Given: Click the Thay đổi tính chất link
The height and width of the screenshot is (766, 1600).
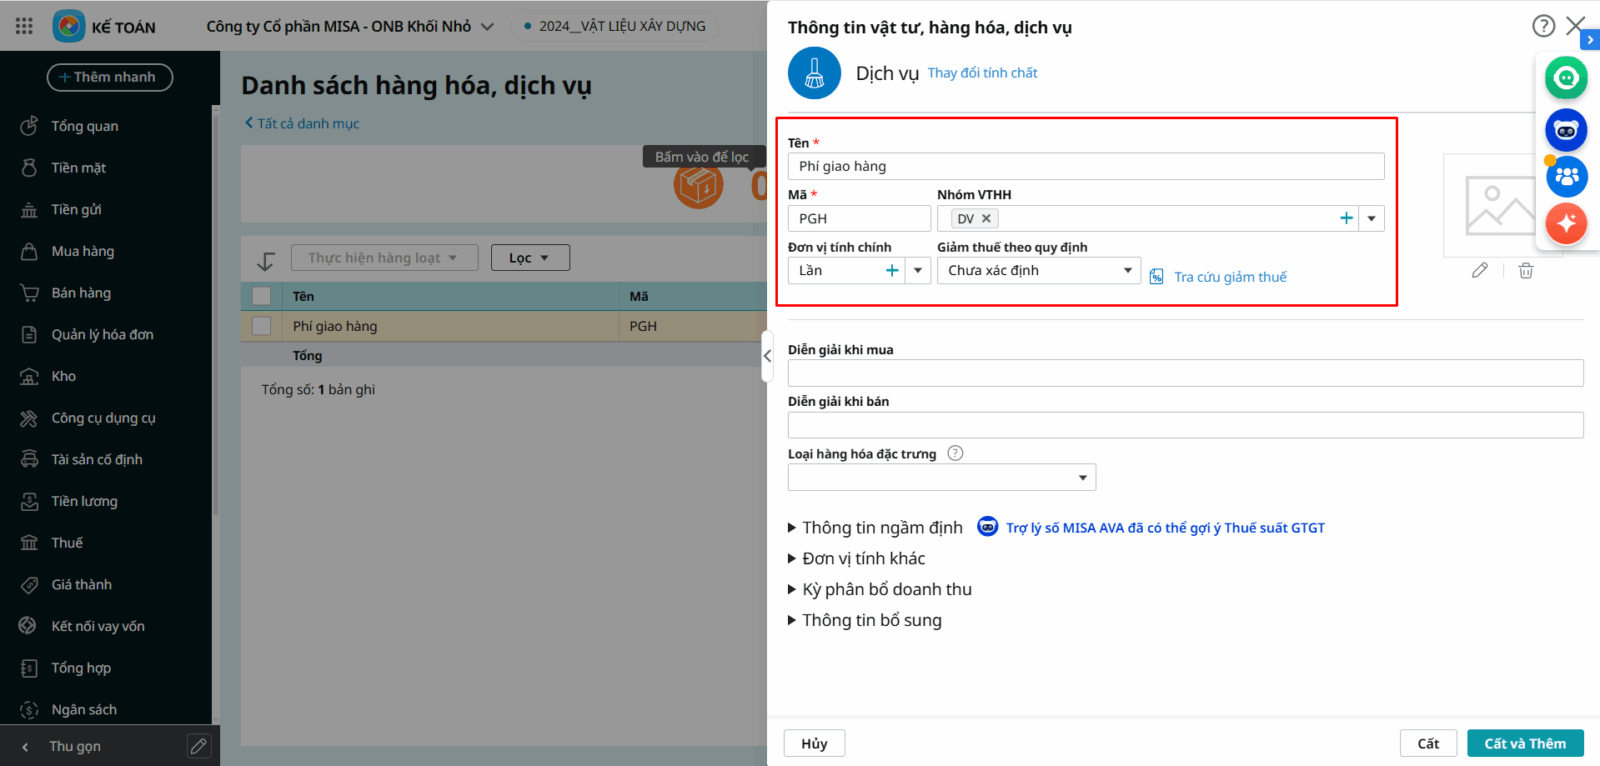Looking at the screenshot, I should pos(982,73).
